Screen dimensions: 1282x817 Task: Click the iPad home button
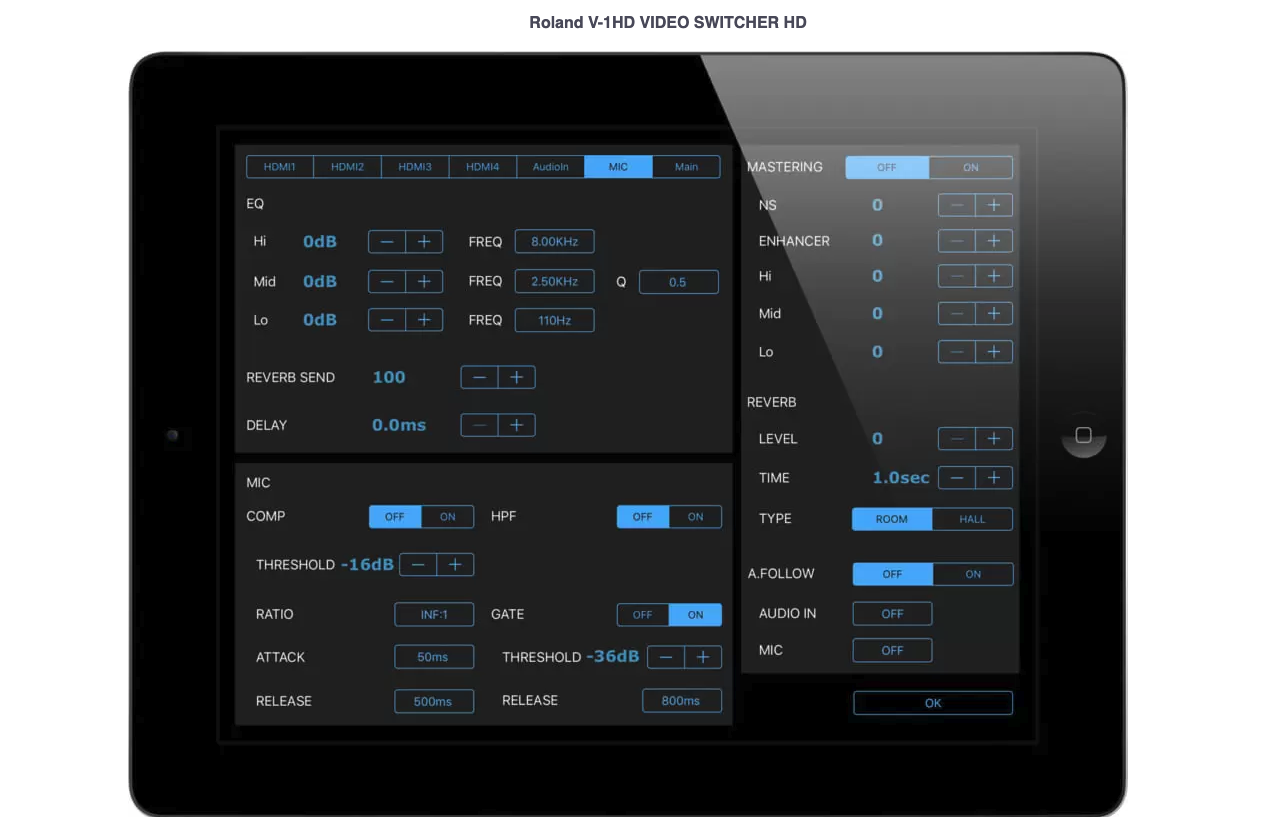pos(1084,435)
